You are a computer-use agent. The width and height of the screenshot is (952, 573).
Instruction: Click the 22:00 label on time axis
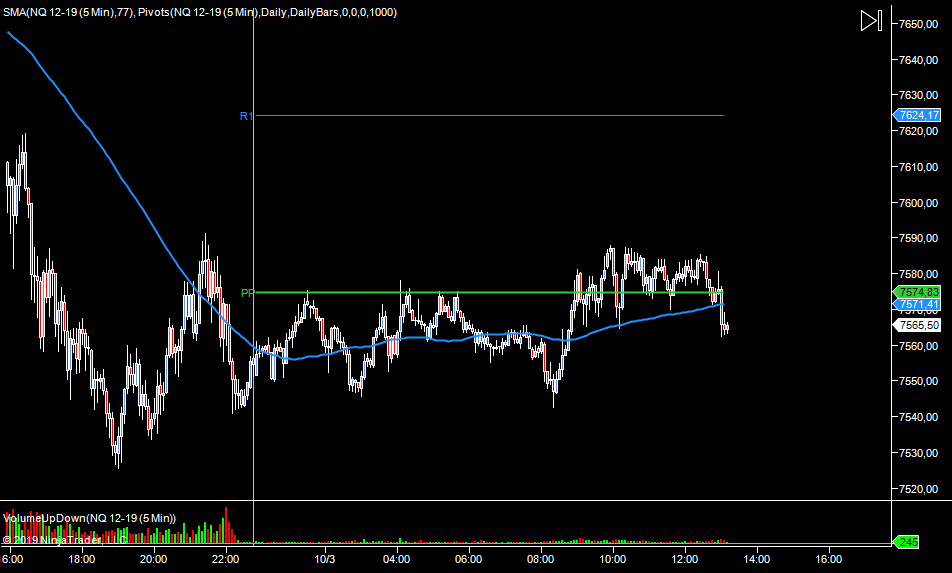227,558
